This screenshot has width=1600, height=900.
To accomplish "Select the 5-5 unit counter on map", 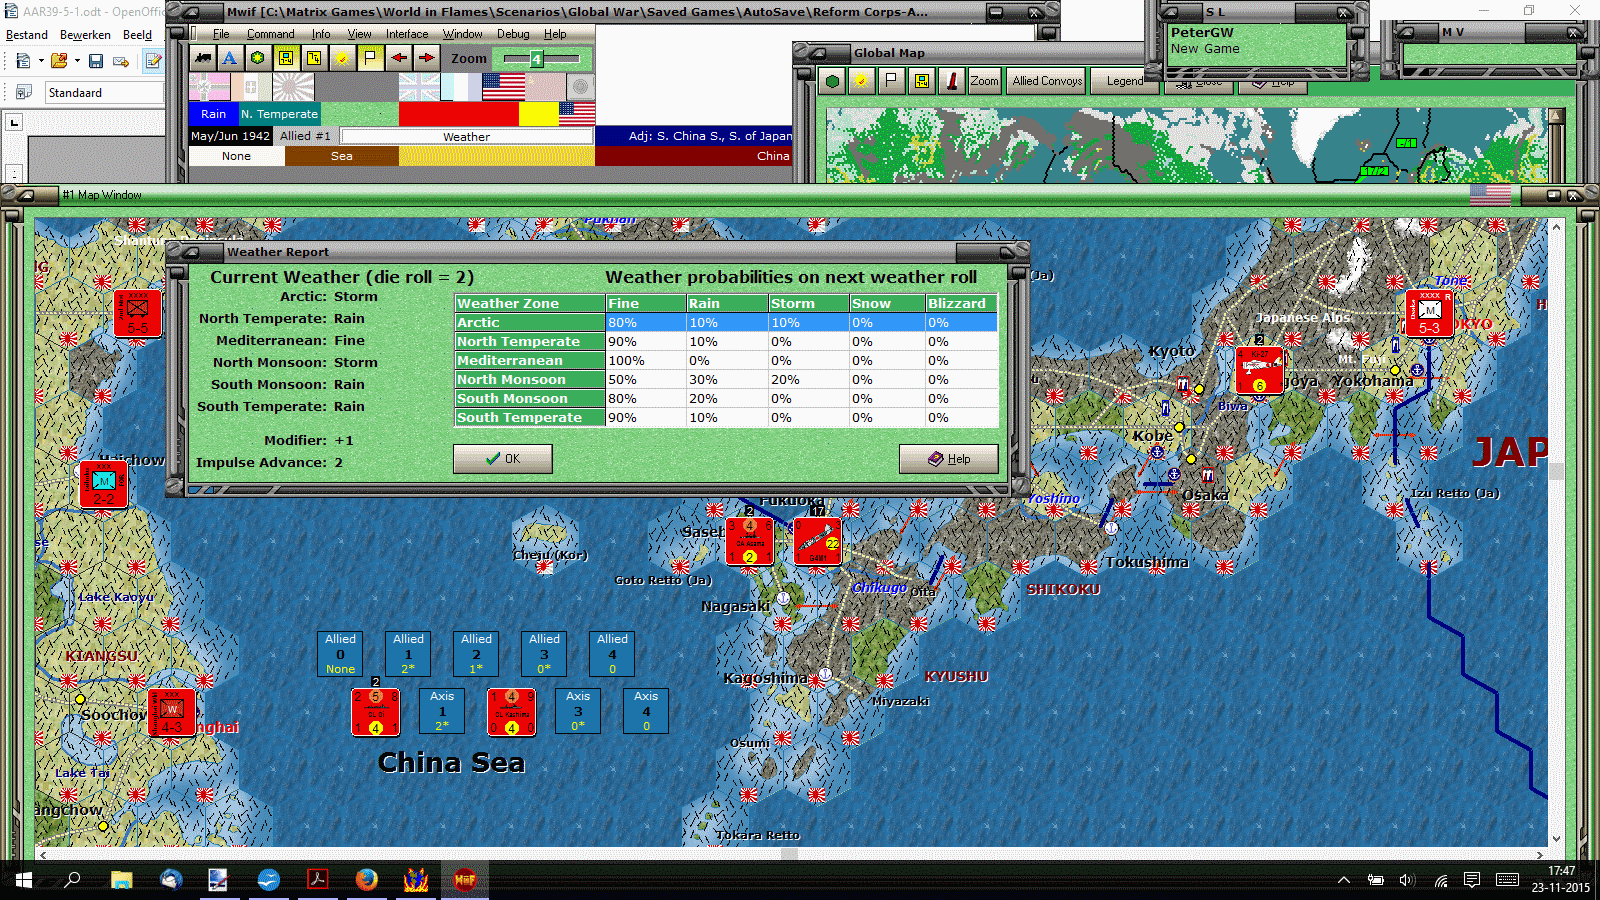I will pyautogui.click(x=138, y=313).
